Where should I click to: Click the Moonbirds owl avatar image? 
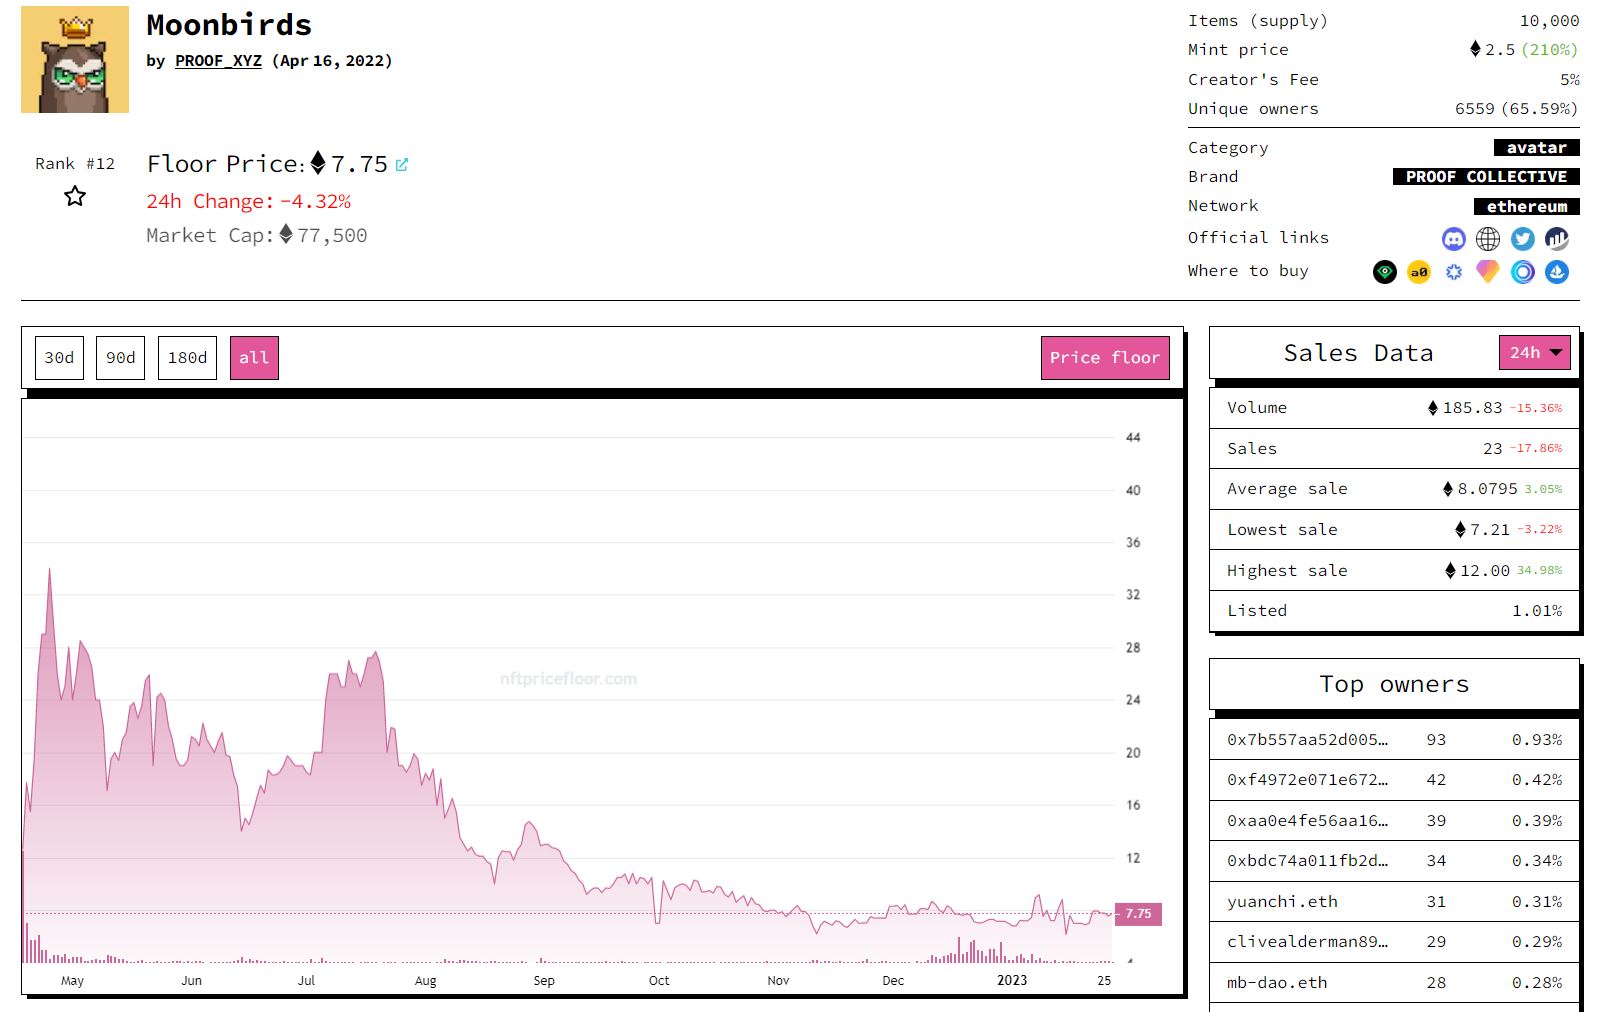[x=75, y=59]
